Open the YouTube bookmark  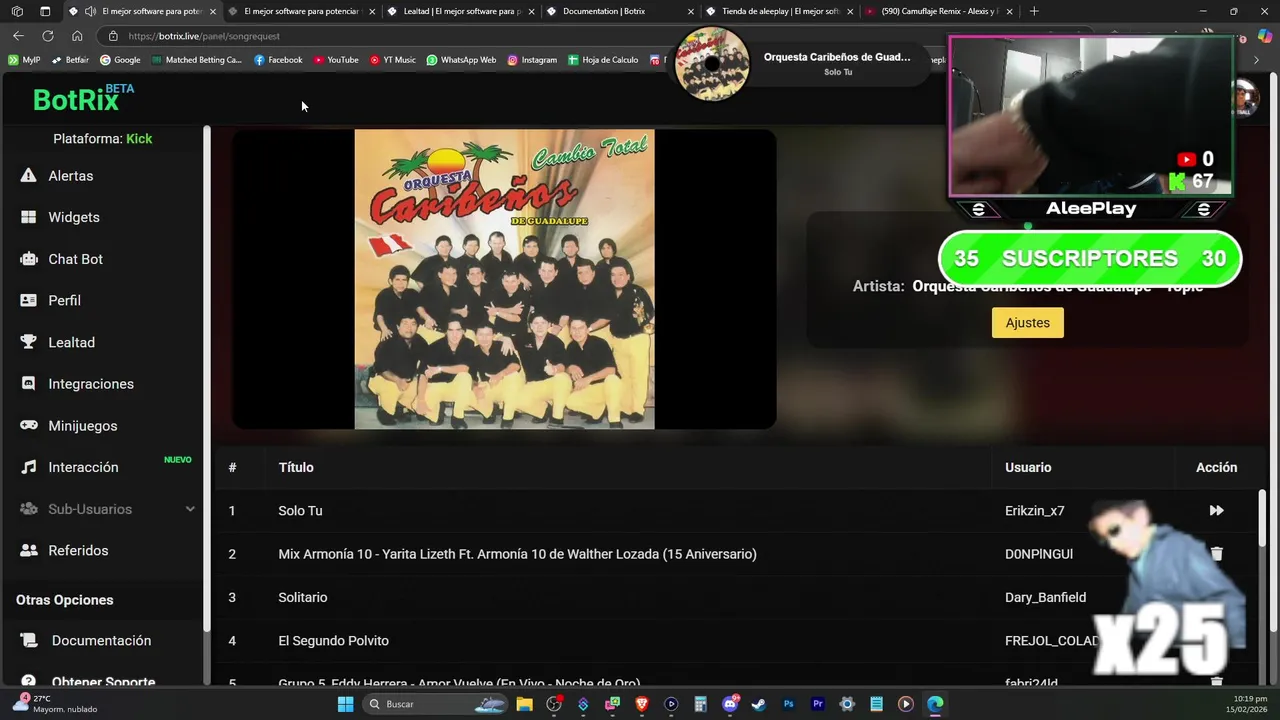tap(336, 60)
